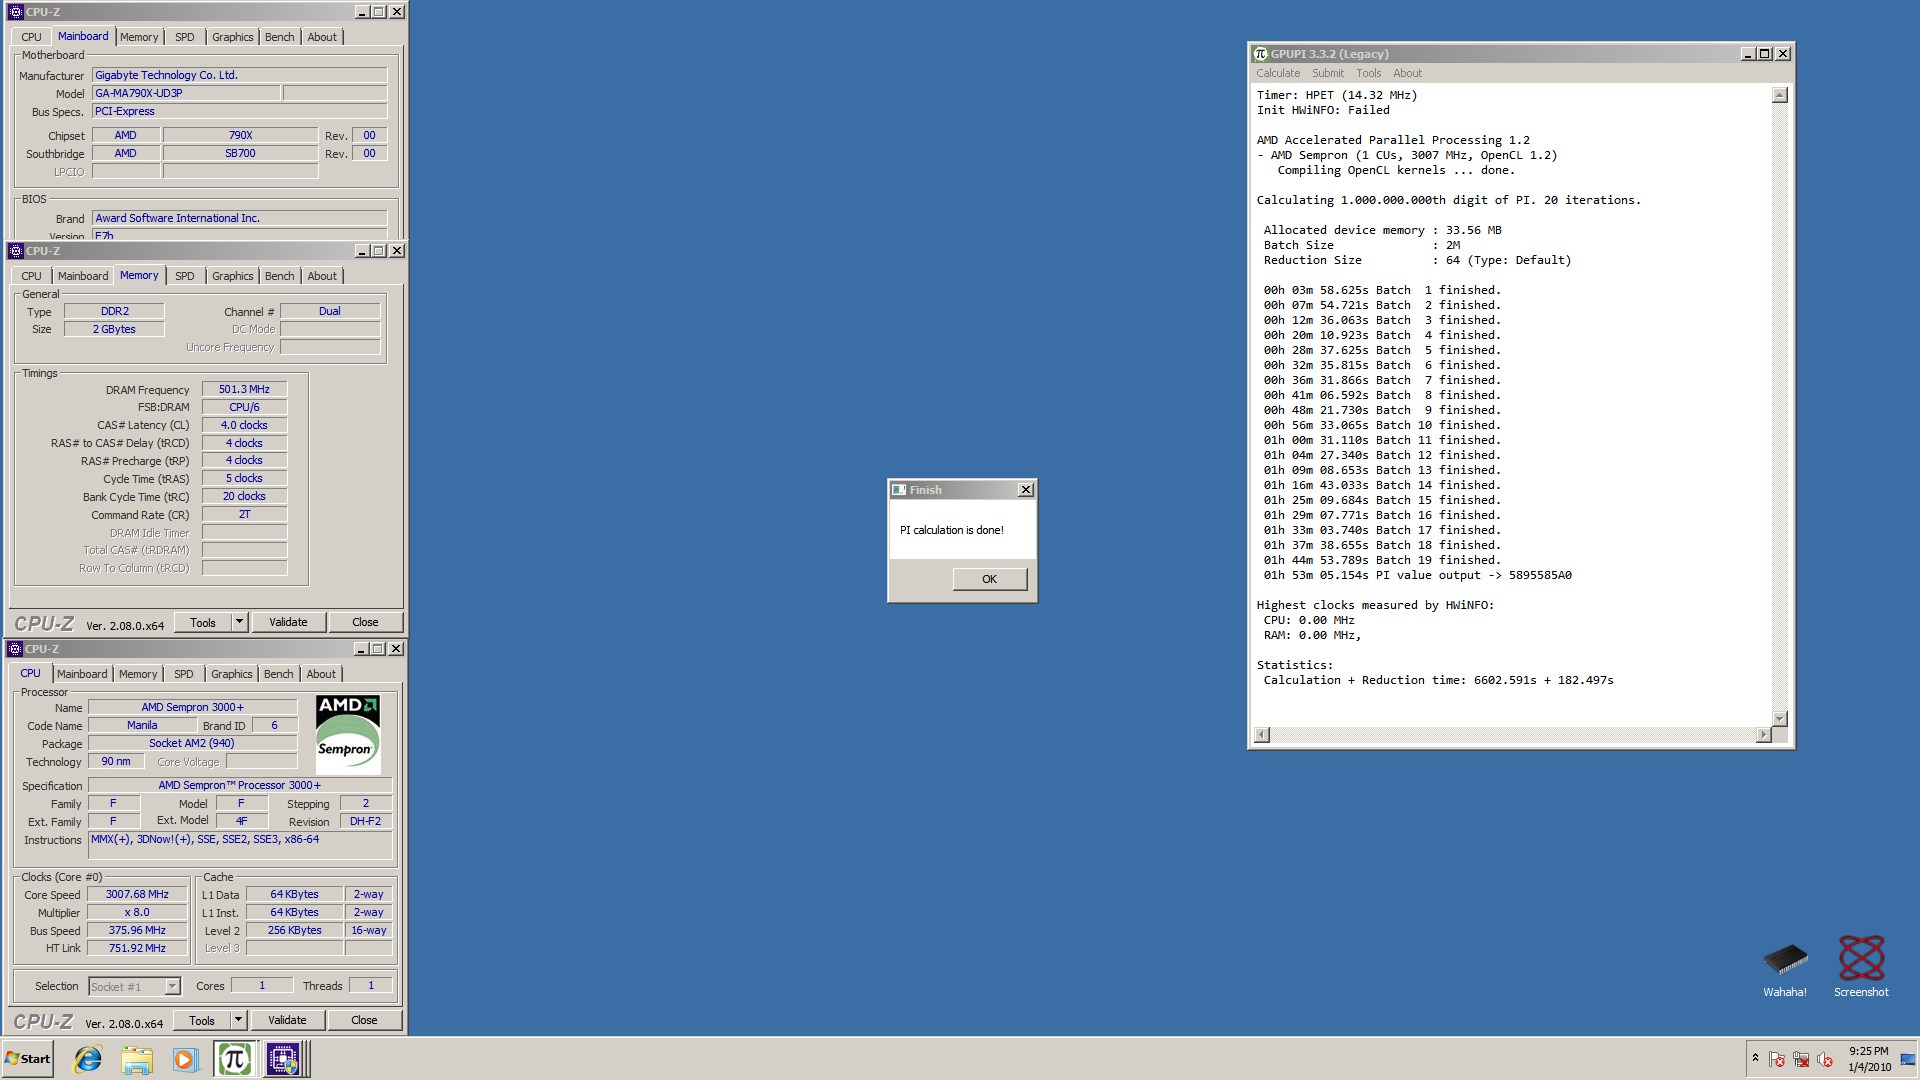Open SPD tab in the top CPU-Z window

[x=185, y=37]
